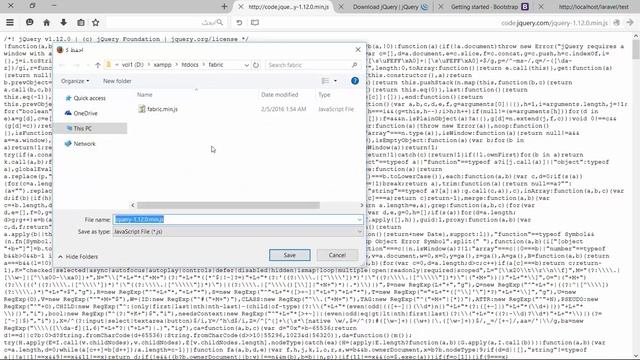
Task: Click the horizontal scrollbar in file list
Action: point(228,205)
